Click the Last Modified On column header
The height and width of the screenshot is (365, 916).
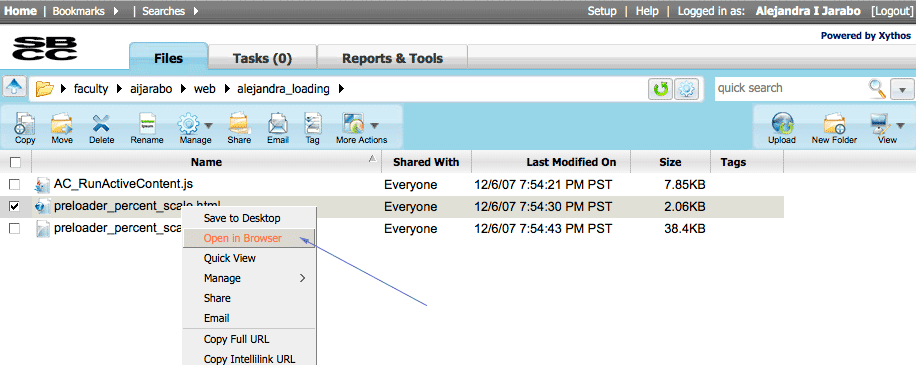[x=571, y=162]
